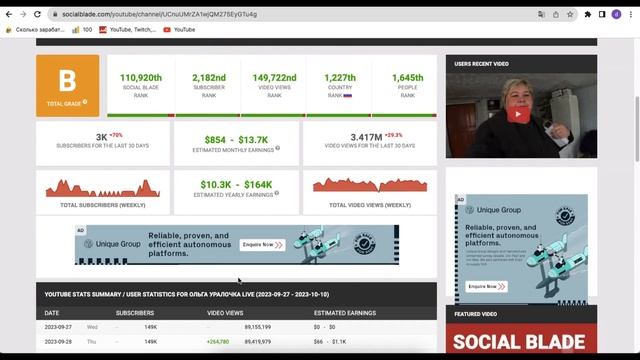The width and height of the screenshot is (640, 360).
Task: Click the Unique Group logo in banner ad
Action: [x=112, y=244]
